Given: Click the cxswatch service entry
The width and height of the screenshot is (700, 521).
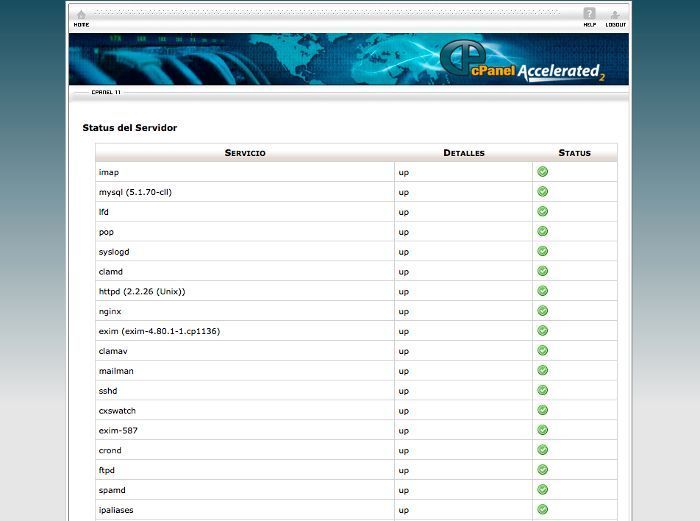Looking at the screenshot, I should coord(117,410).
